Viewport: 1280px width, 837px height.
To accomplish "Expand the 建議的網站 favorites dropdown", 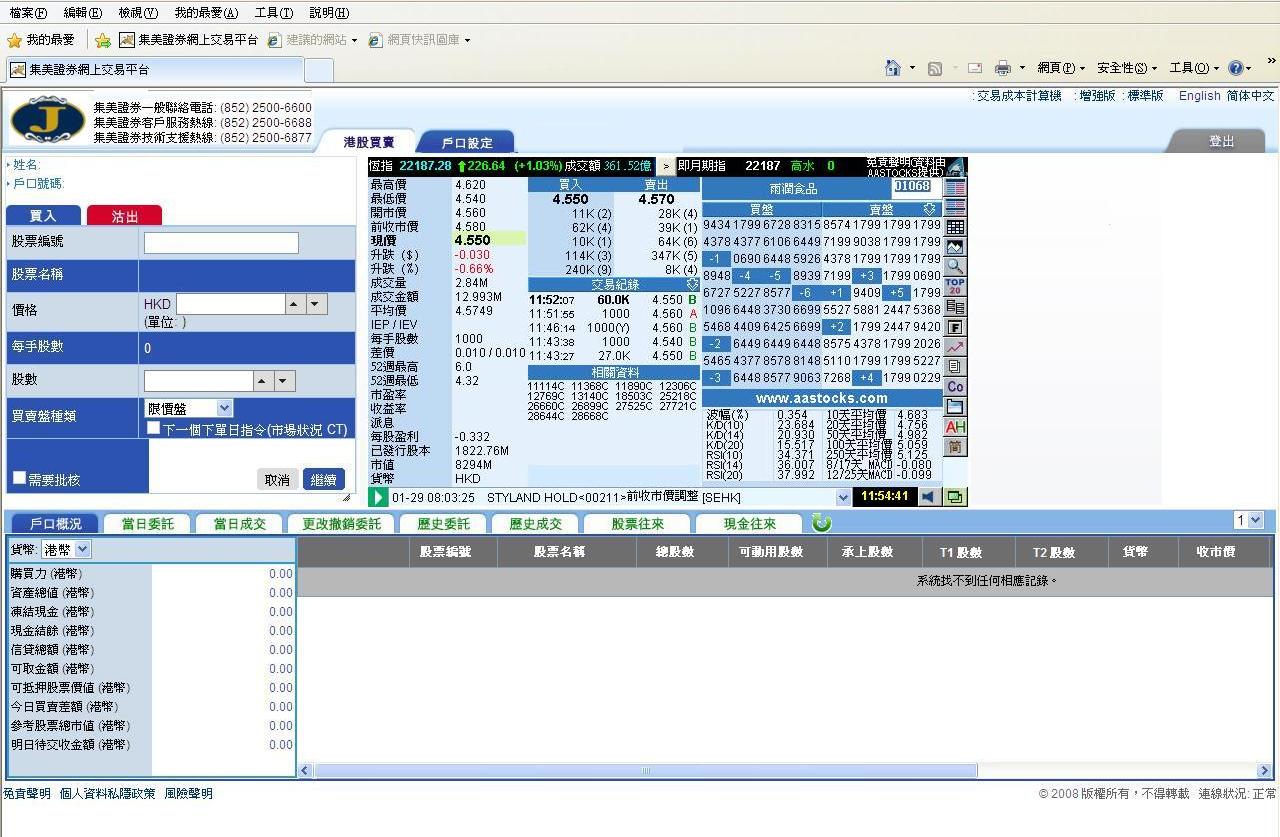I will [353, 40].
